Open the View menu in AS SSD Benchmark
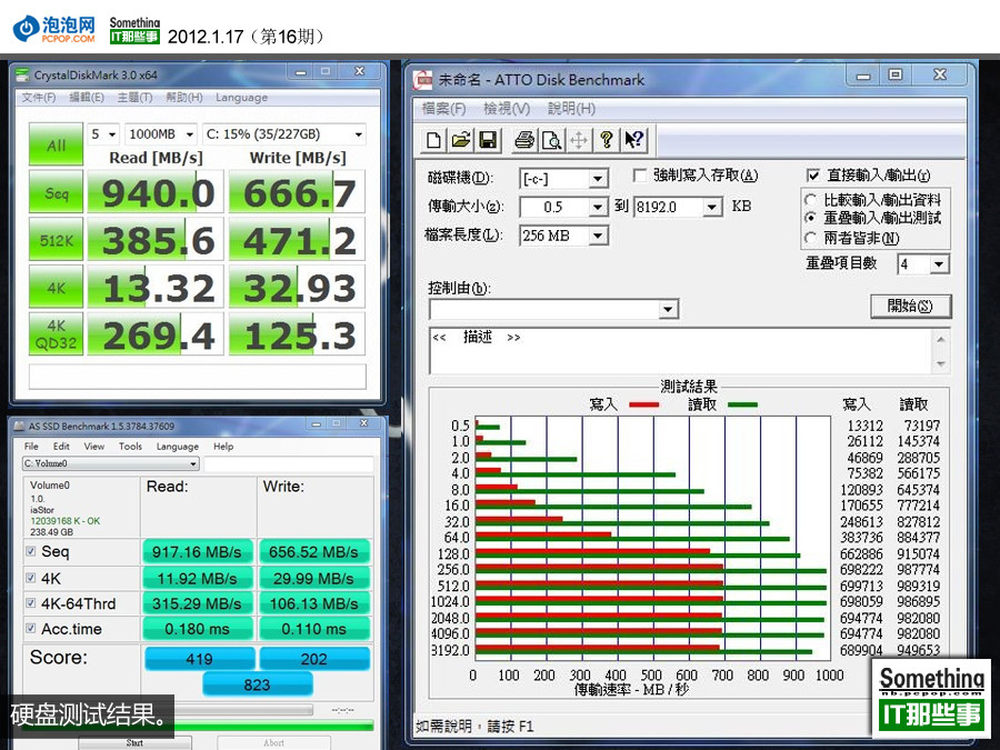This screenshot has height=750, width=1000. tap(94, 446)
